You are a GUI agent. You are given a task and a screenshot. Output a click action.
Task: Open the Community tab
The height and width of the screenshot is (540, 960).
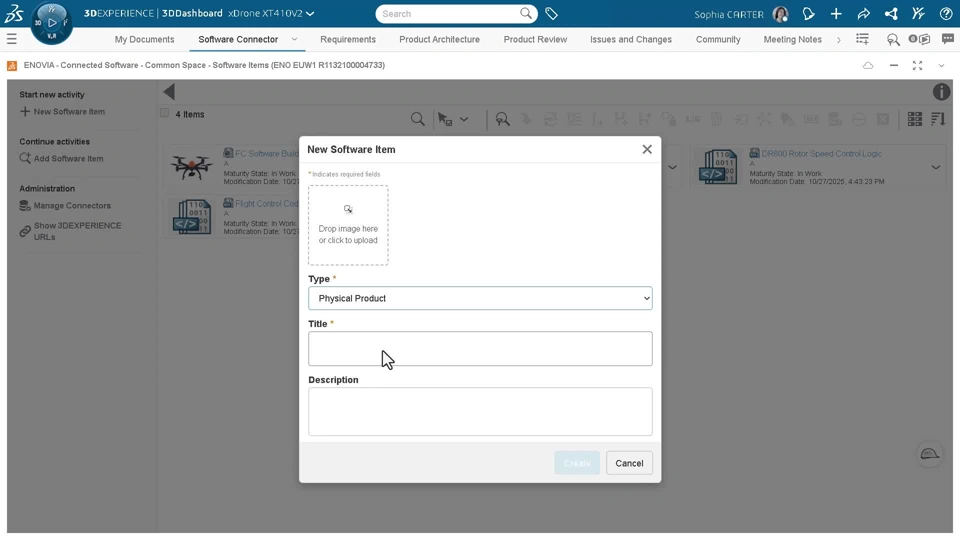(718, 39)
